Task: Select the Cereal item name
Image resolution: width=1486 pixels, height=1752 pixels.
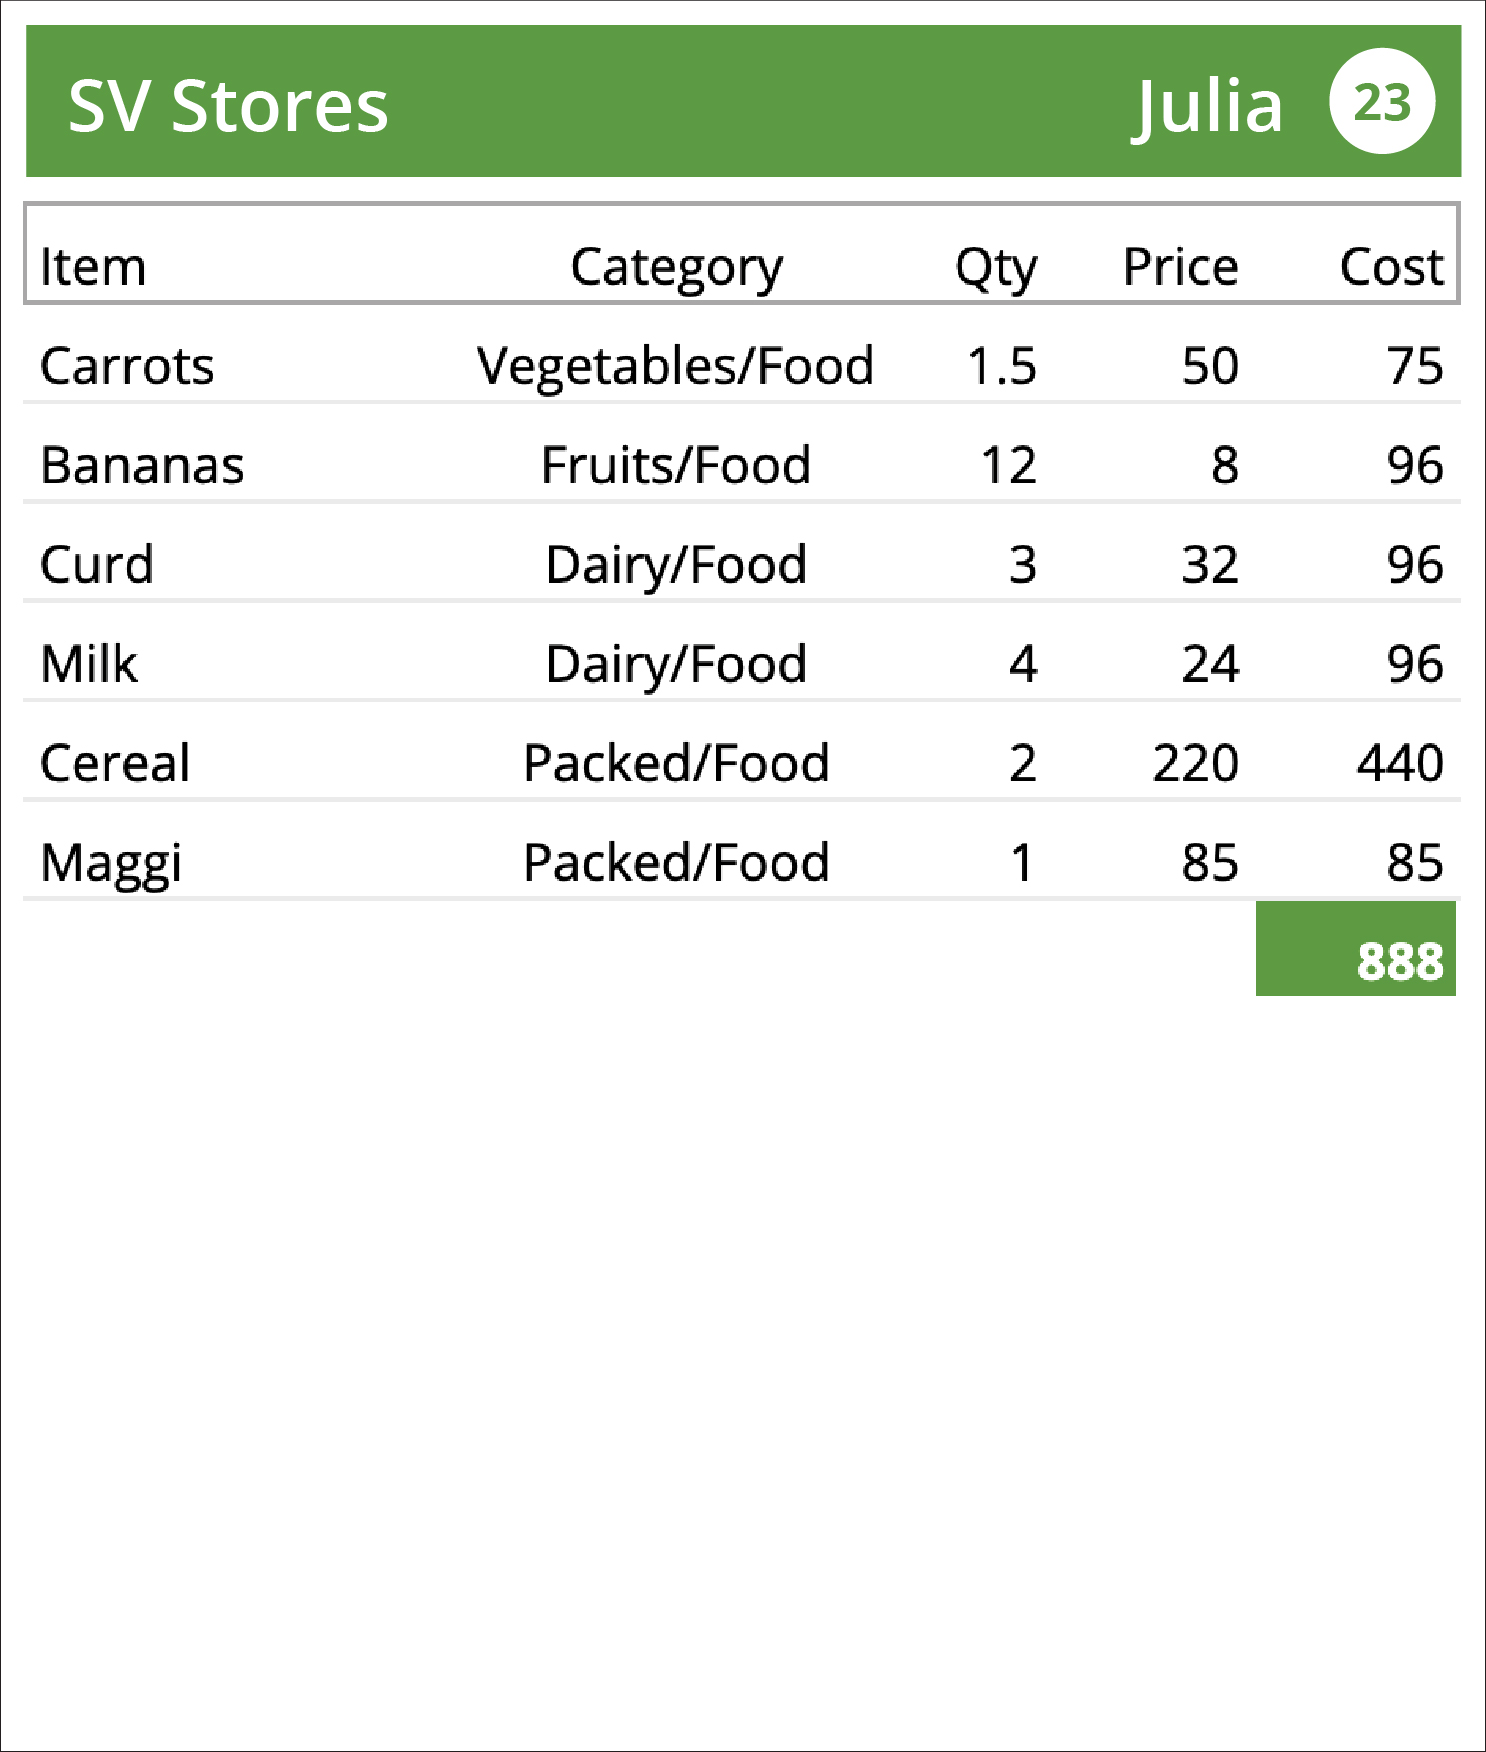Action: click(115, 763)
